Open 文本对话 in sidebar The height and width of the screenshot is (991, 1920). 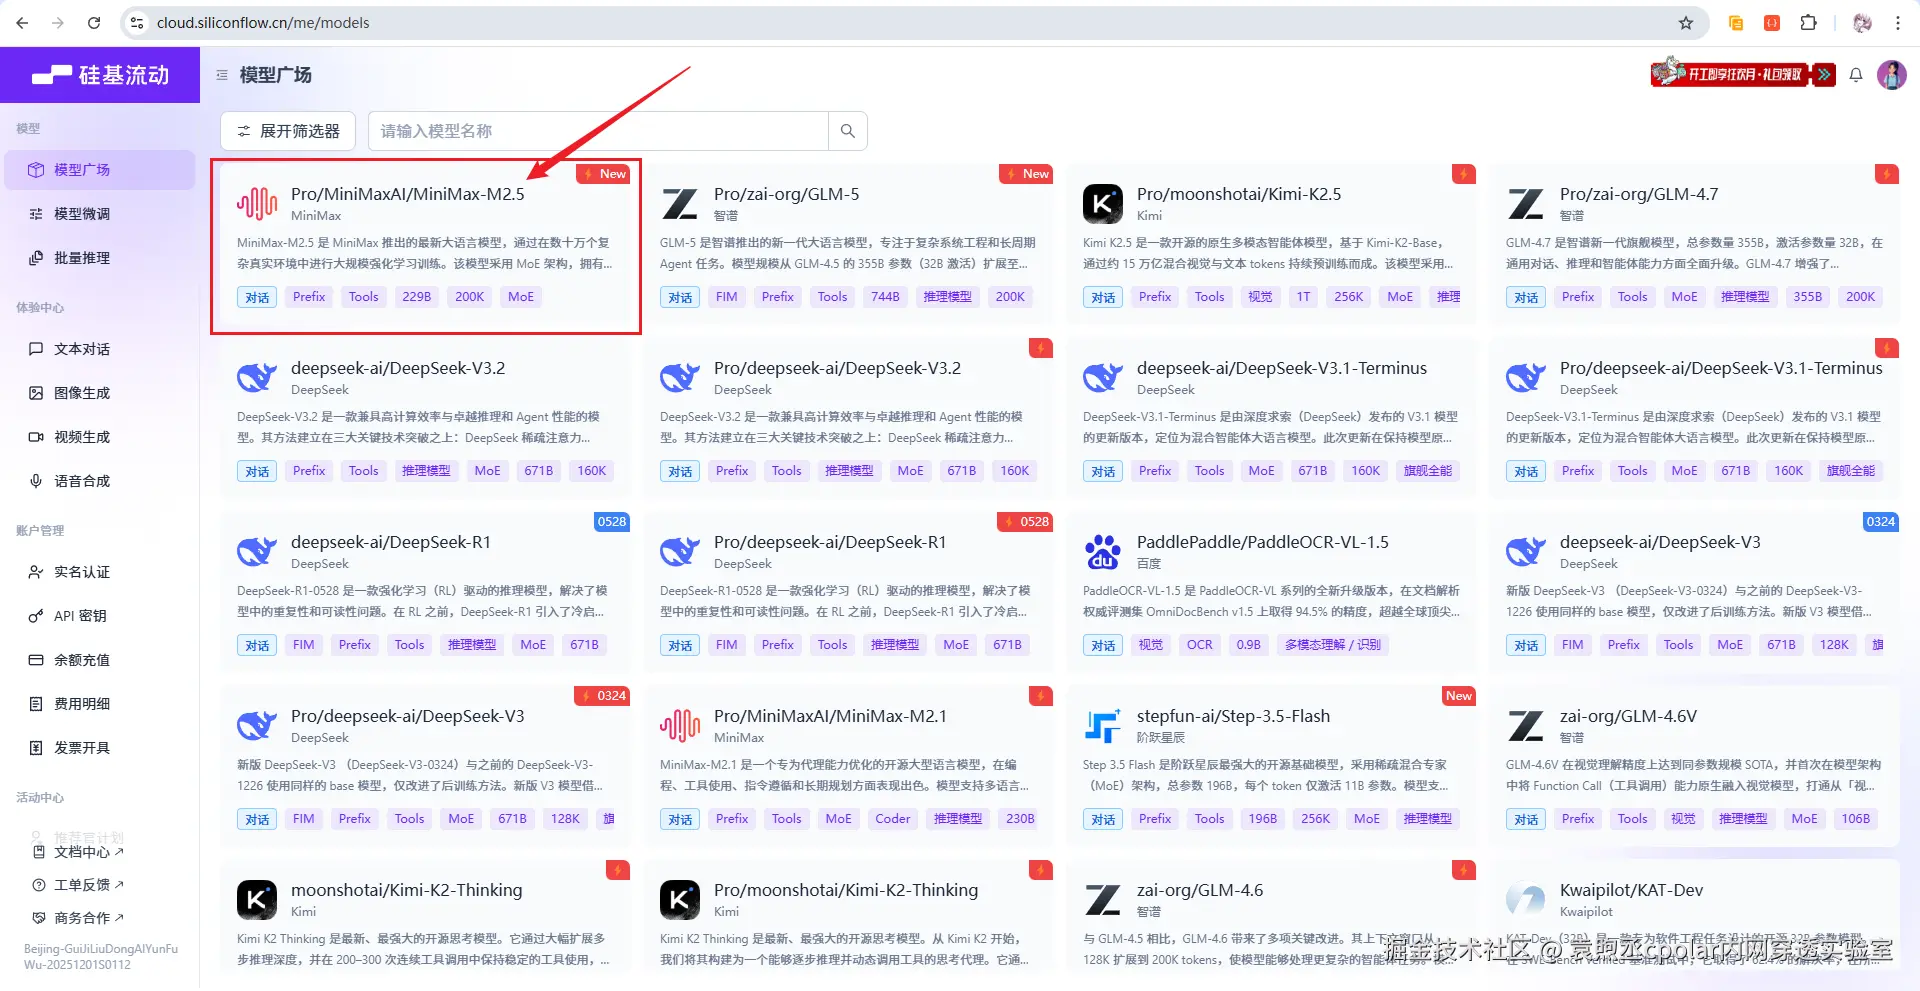tap(99, 349)
